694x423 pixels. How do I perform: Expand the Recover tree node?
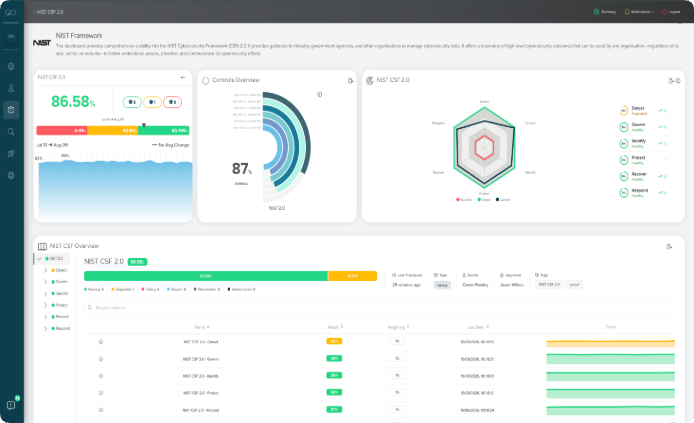tap(45, 317)
